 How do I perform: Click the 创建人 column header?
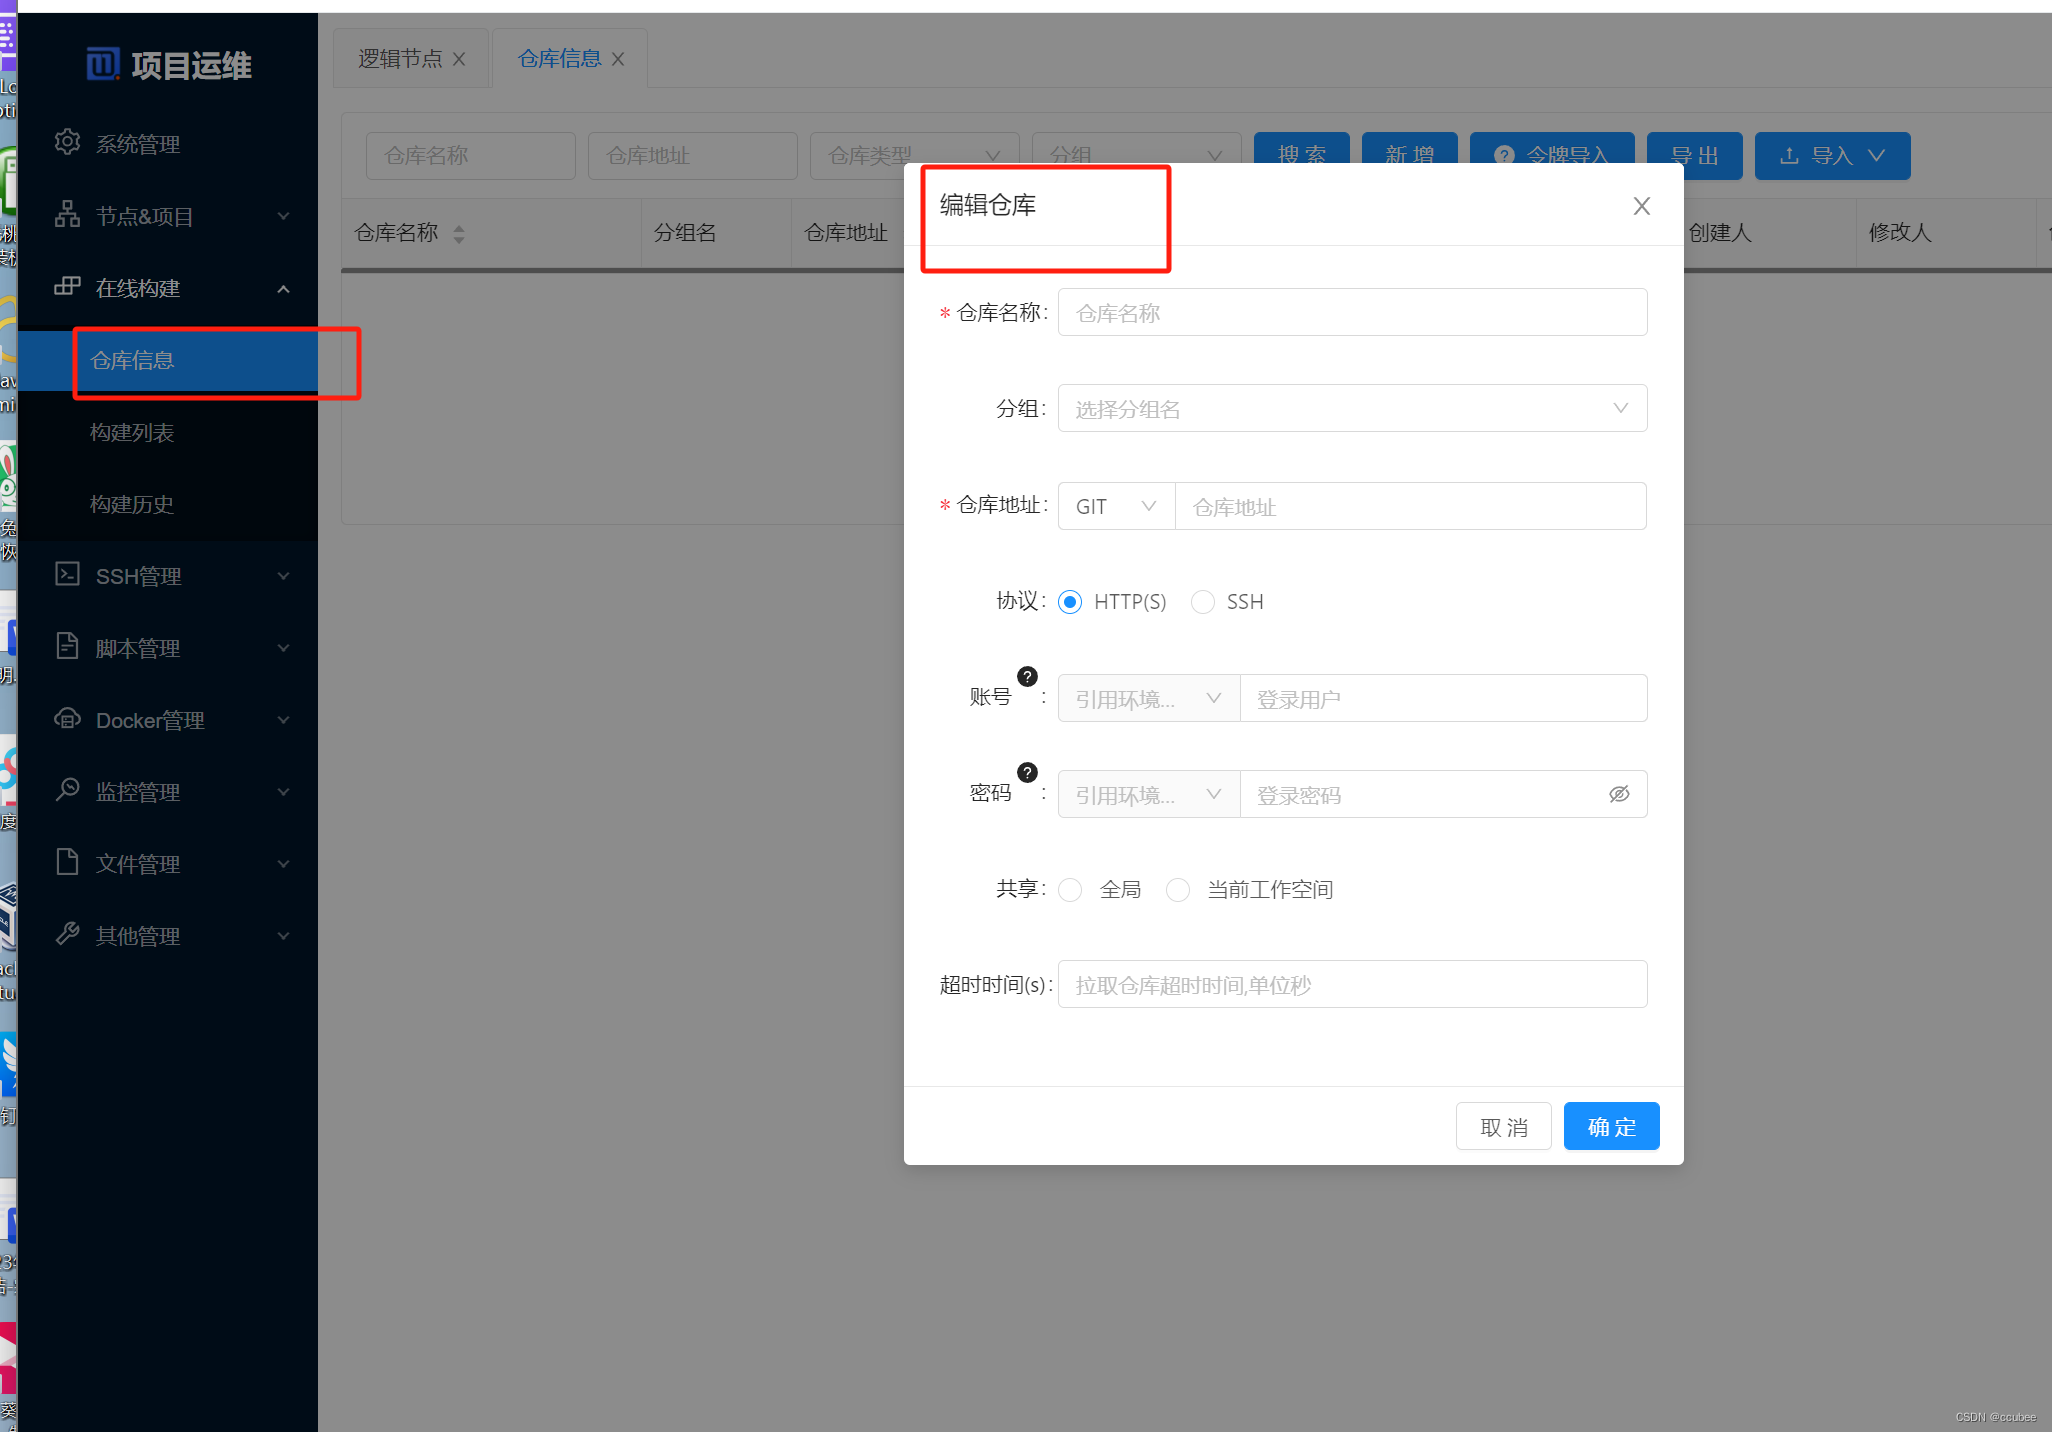pyautogui.click(x=1719, y=233)
